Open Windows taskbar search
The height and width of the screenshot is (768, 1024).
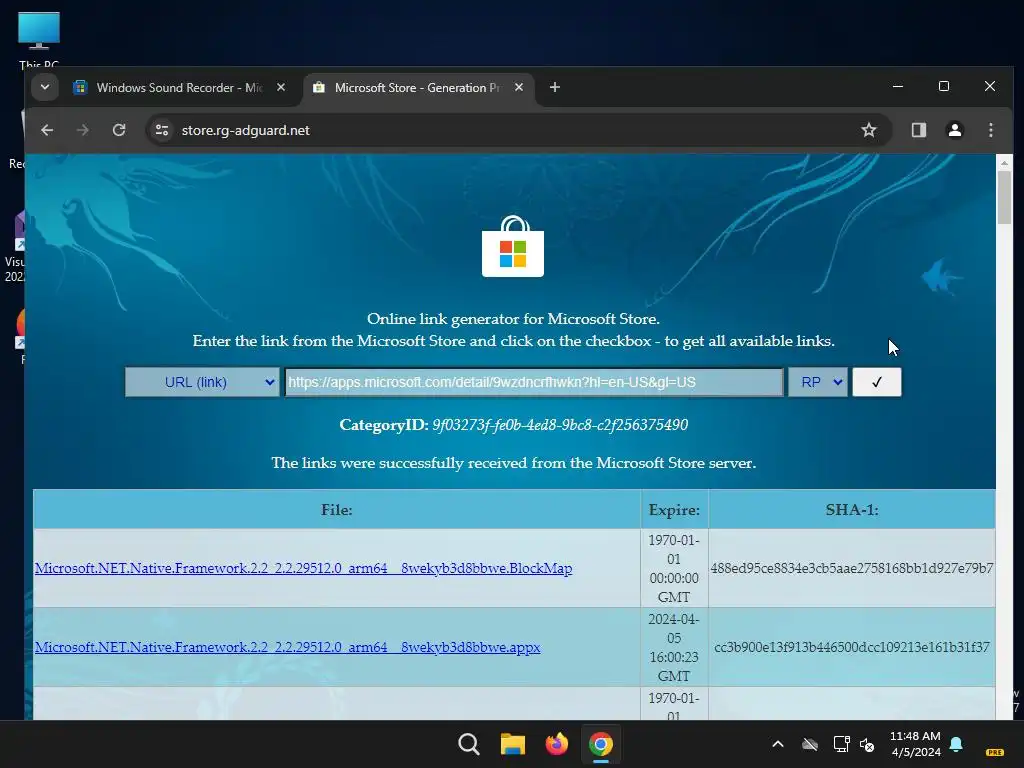click(469, 744)
